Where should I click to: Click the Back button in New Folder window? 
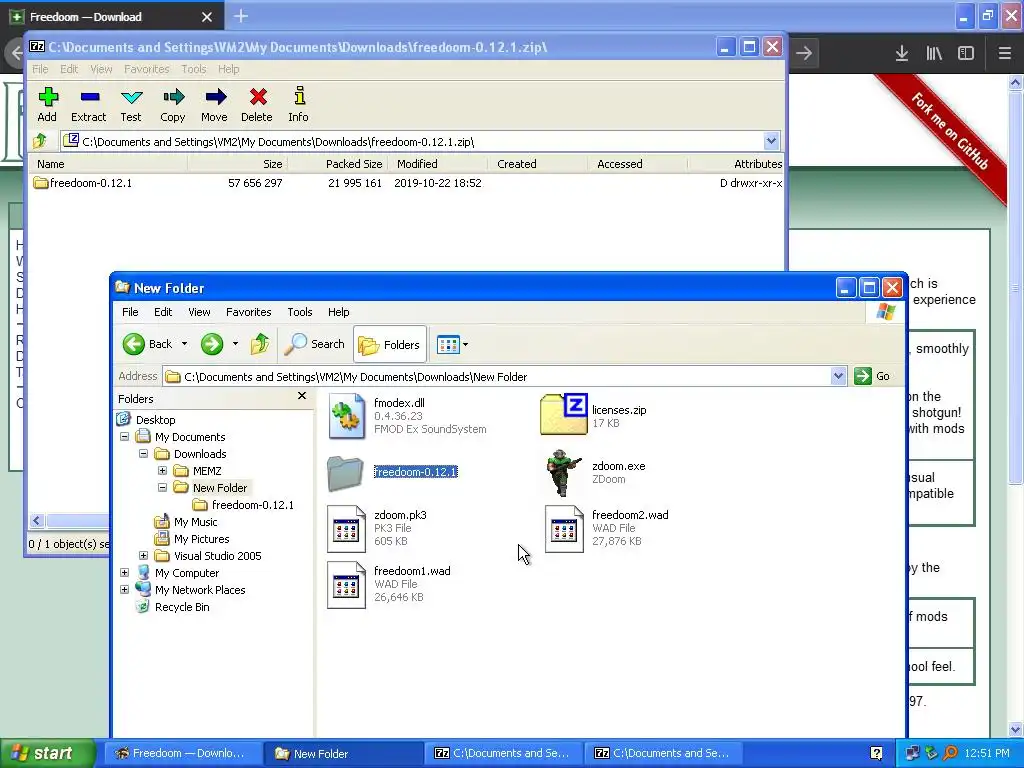(x=148, y=344)
